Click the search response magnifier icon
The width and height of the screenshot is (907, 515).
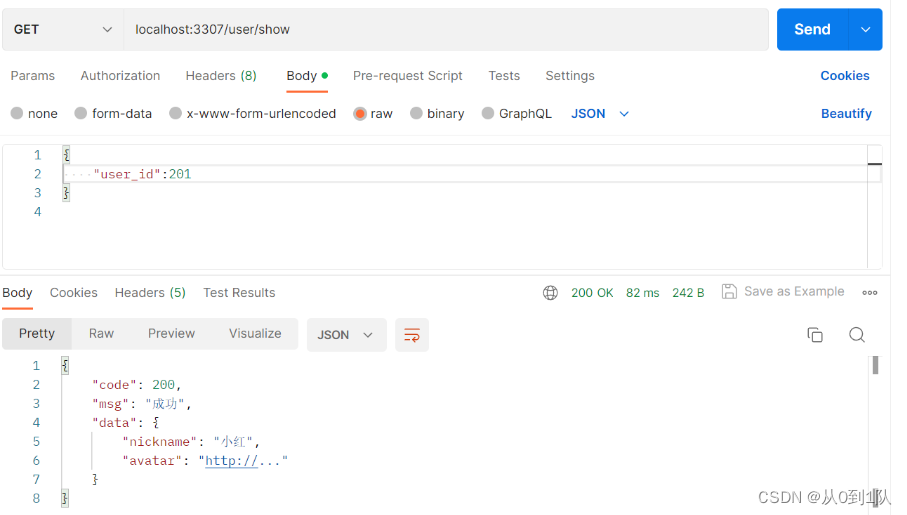click(x=857, y=334)
